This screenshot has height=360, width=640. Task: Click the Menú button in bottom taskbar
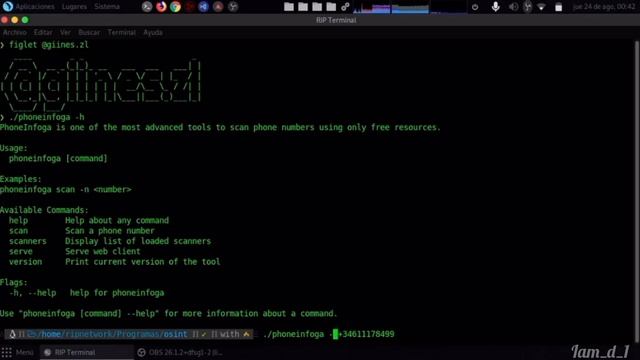tap(24, 352)
